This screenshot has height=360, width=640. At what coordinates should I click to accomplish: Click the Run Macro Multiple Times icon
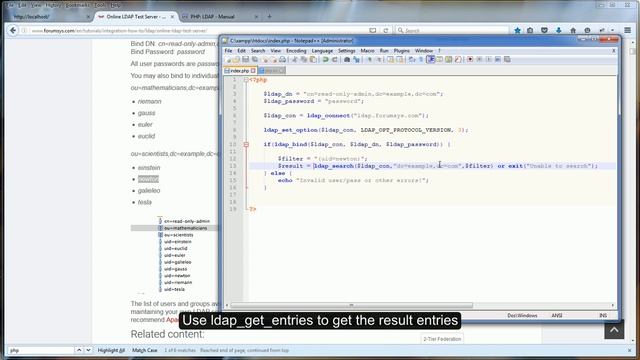(x=498, y=60)
